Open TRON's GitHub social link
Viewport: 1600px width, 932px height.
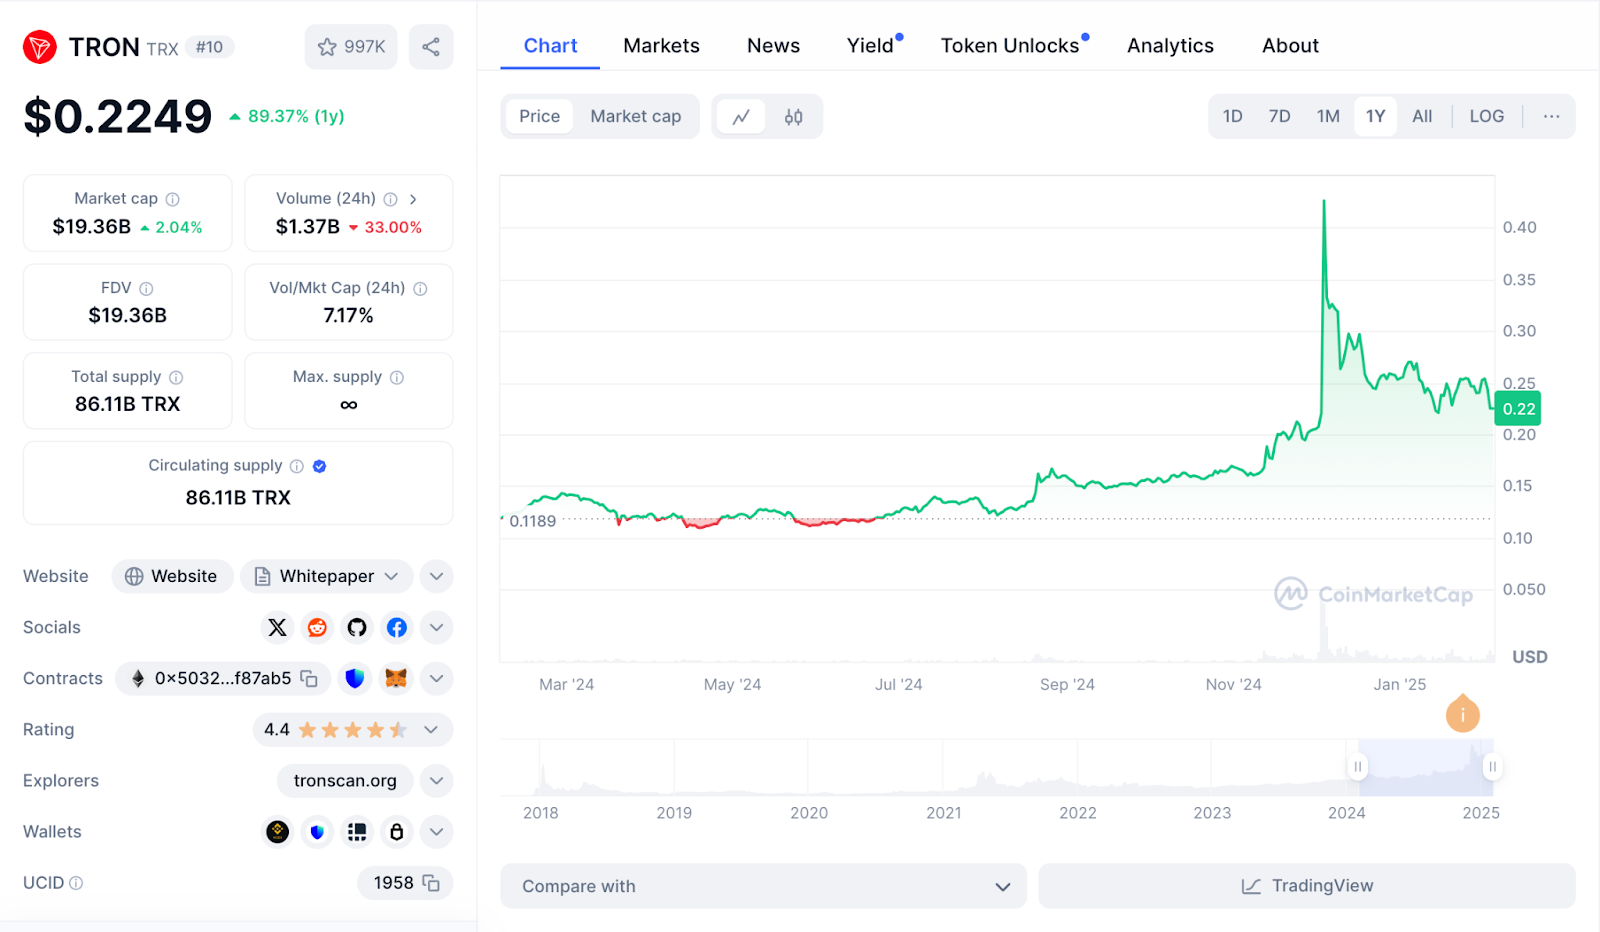pyautogui.click(x=357, y=627)
